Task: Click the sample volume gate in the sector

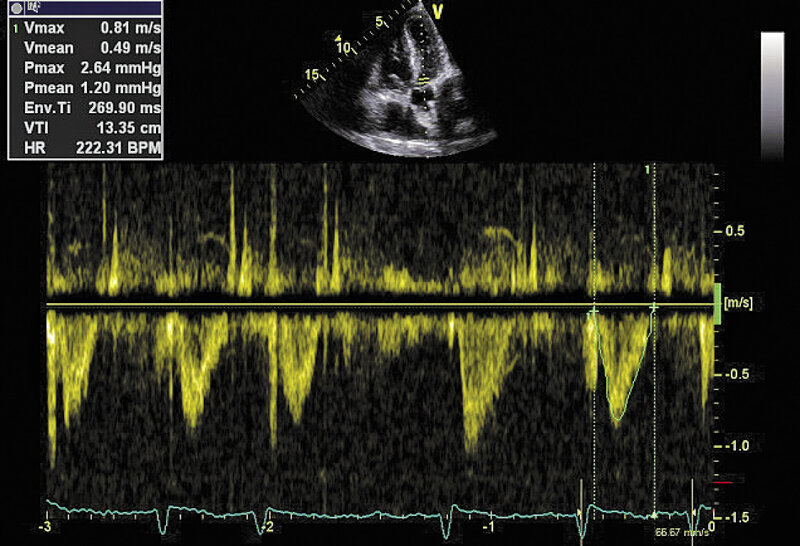Action: 424,81
